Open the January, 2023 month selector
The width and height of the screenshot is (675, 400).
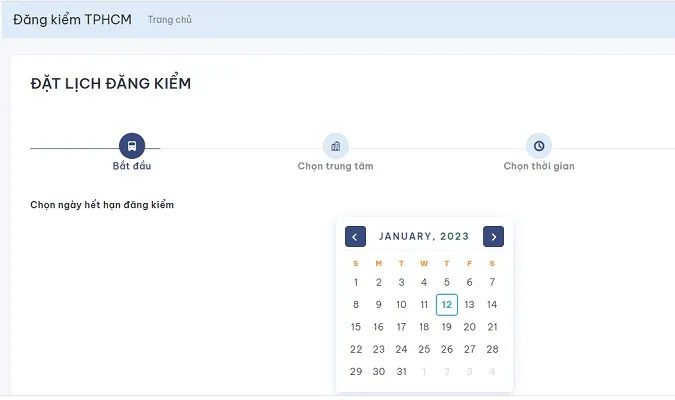424,237
